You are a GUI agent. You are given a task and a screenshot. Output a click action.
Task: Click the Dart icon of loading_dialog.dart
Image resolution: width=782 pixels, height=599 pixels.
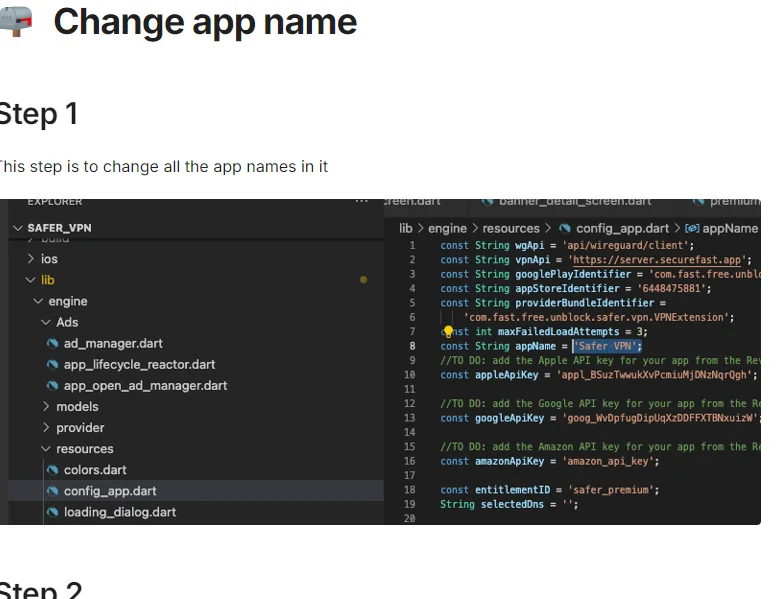tap(52, 512)
